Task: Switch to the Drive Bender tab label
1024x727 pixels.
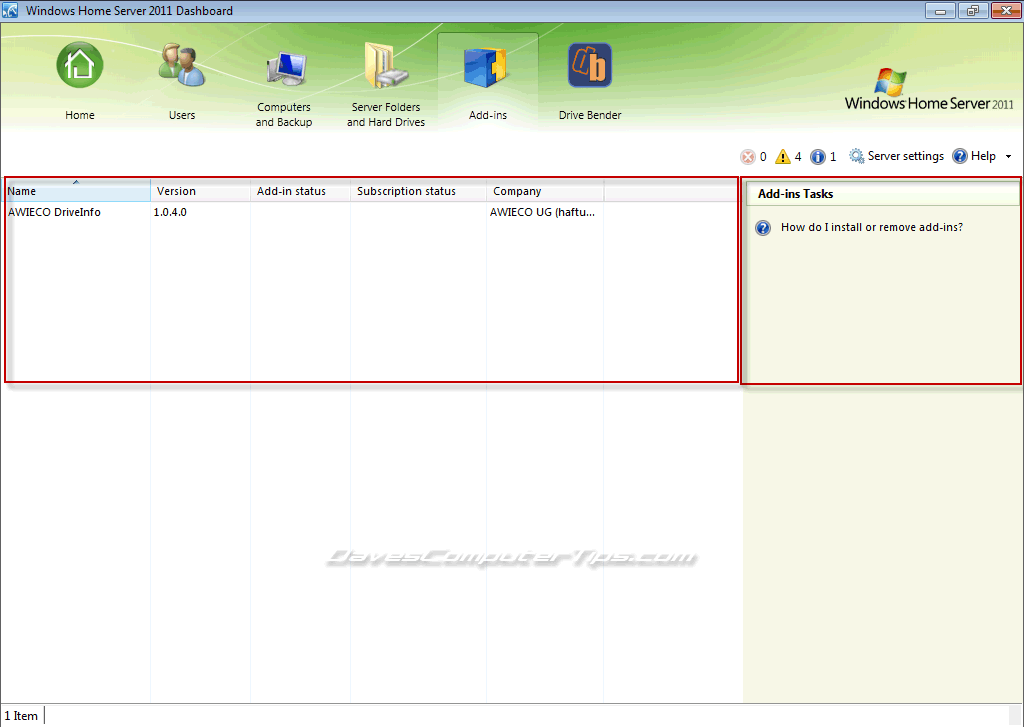Action: [590, 115]
